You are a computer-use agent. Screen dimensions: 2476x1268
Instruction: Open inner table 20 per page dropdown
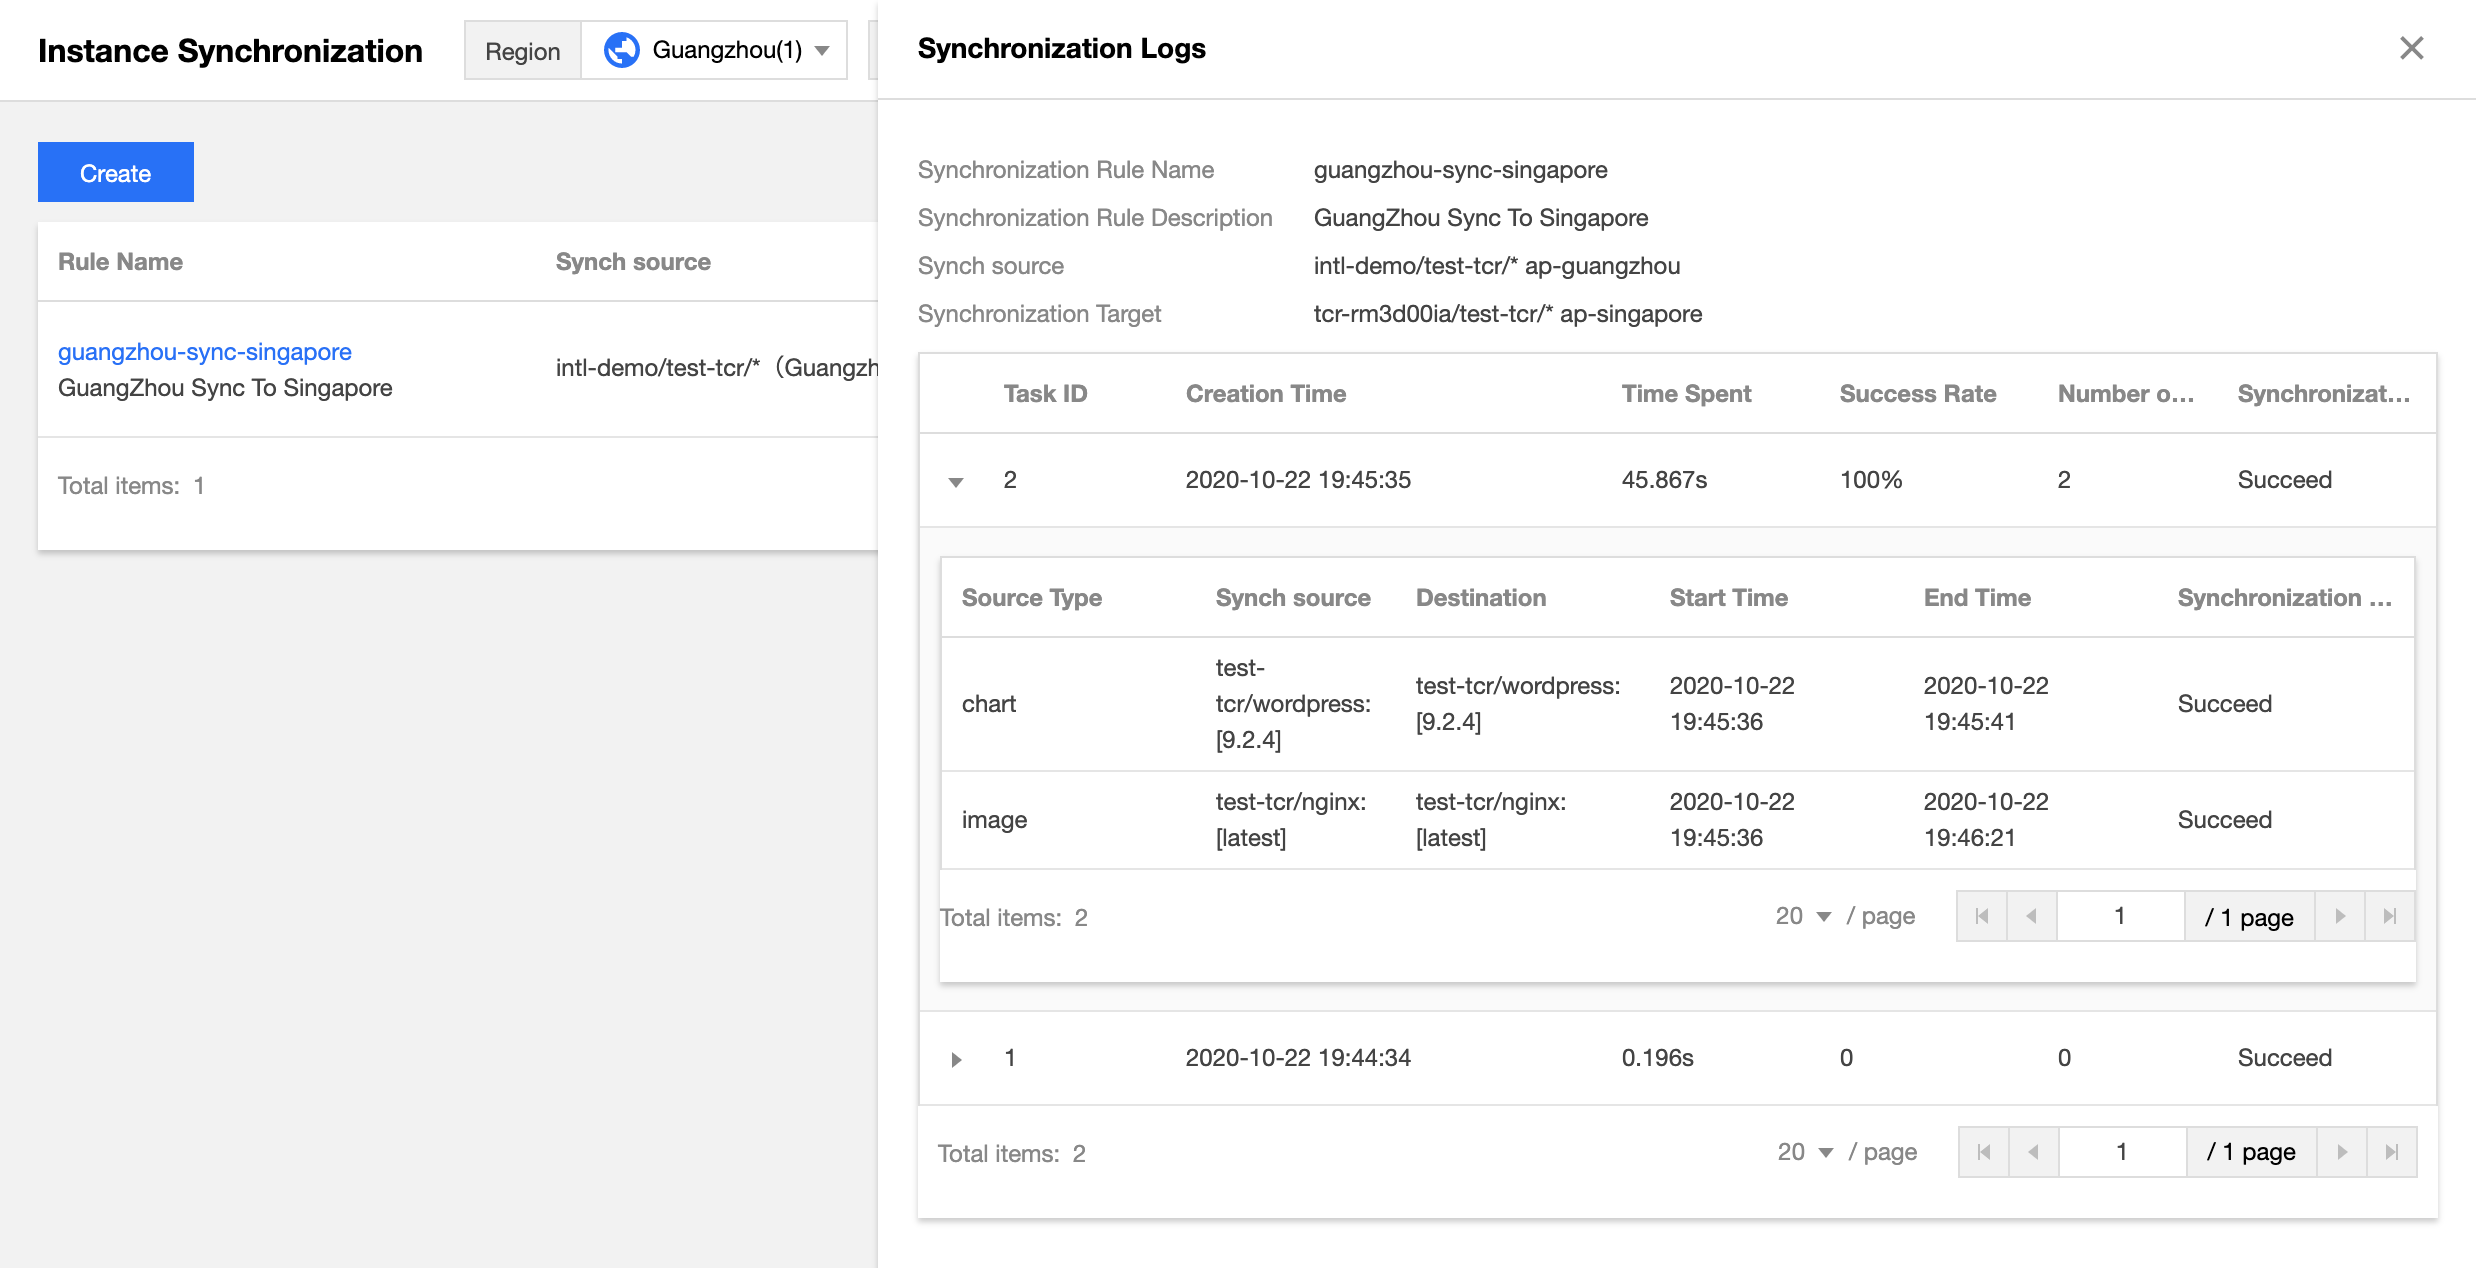1803,916
